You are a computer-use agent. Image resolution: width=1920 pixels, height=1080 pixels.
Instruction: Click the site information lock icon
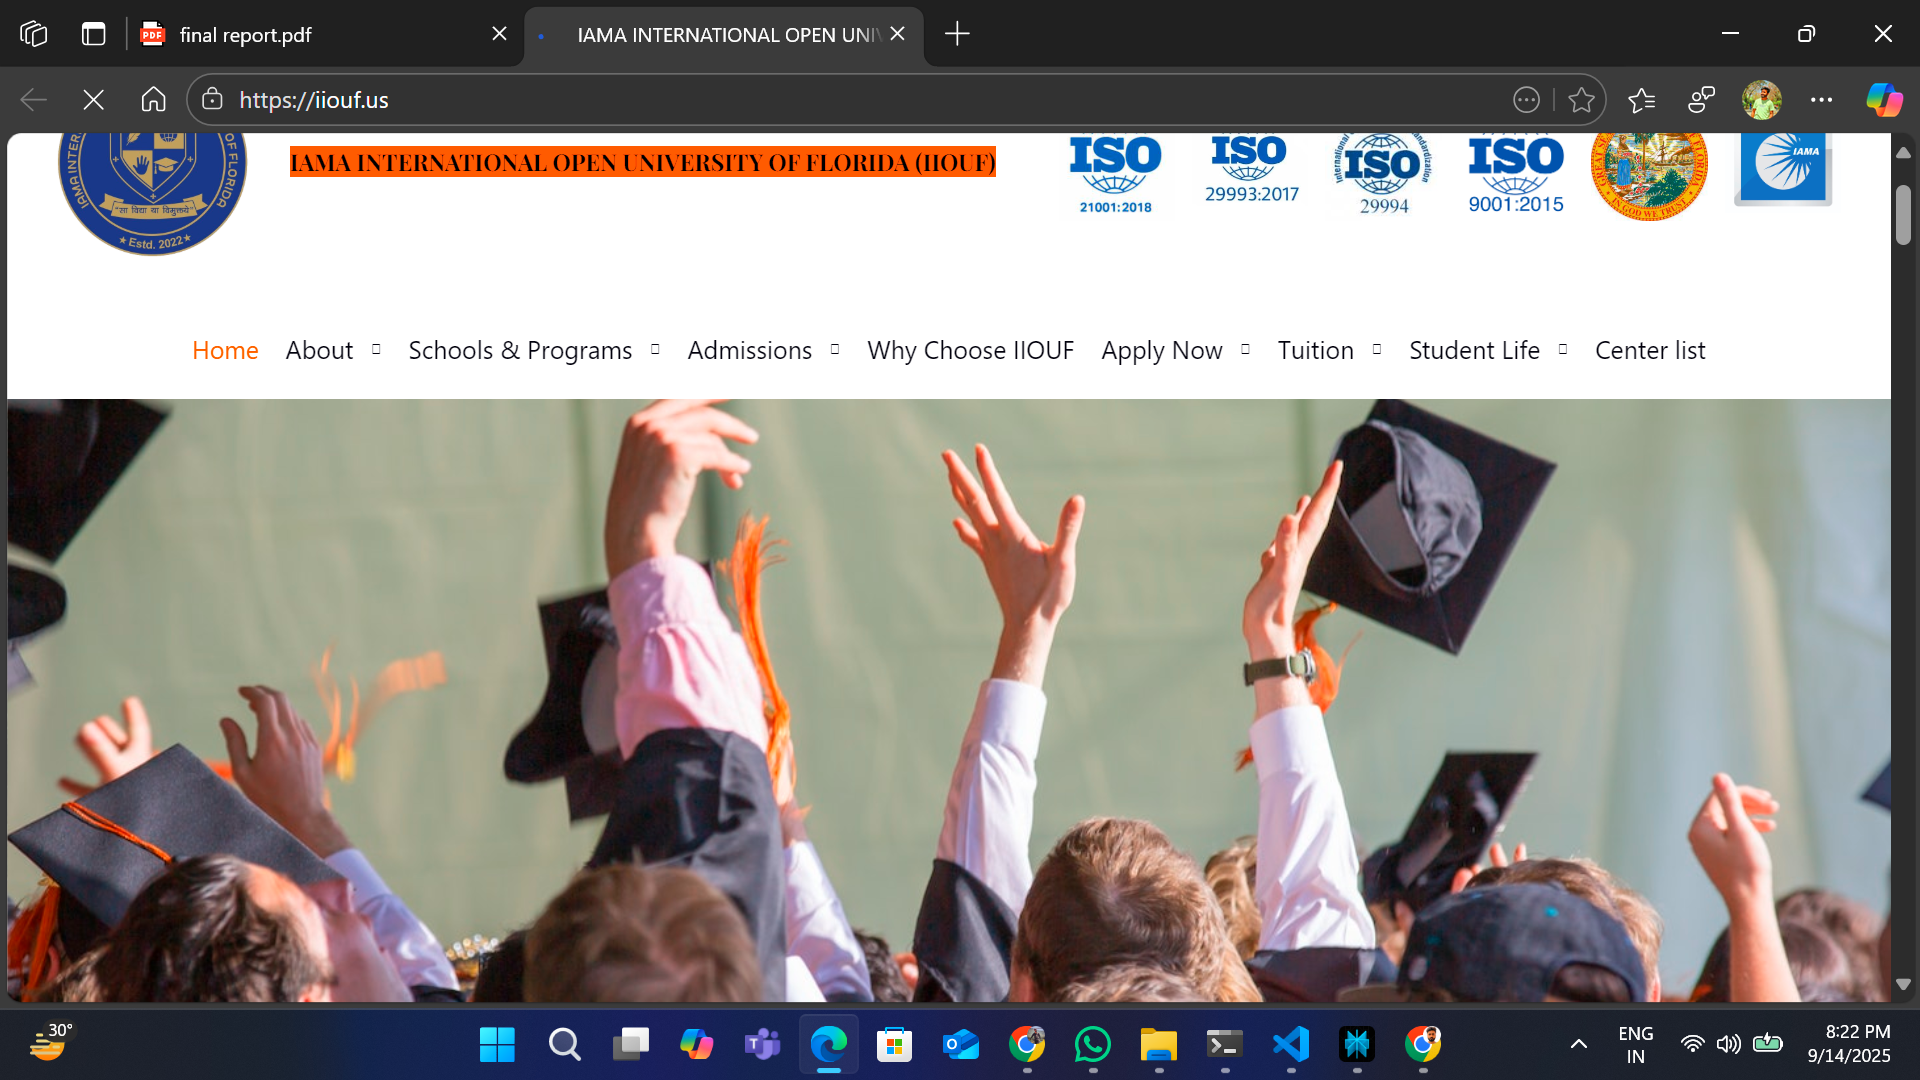pyautogui.click(x=211, y=99)
